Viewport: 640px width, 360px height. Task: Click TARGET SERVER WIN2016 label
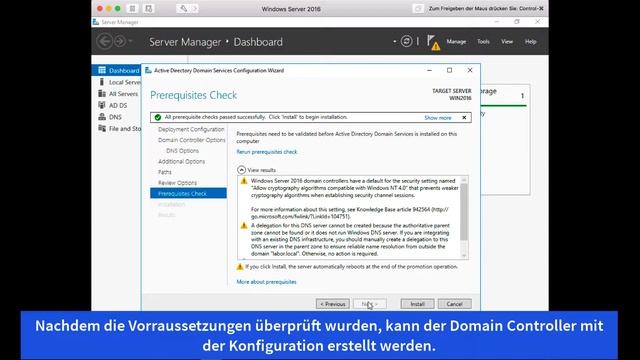click(451, 94)
